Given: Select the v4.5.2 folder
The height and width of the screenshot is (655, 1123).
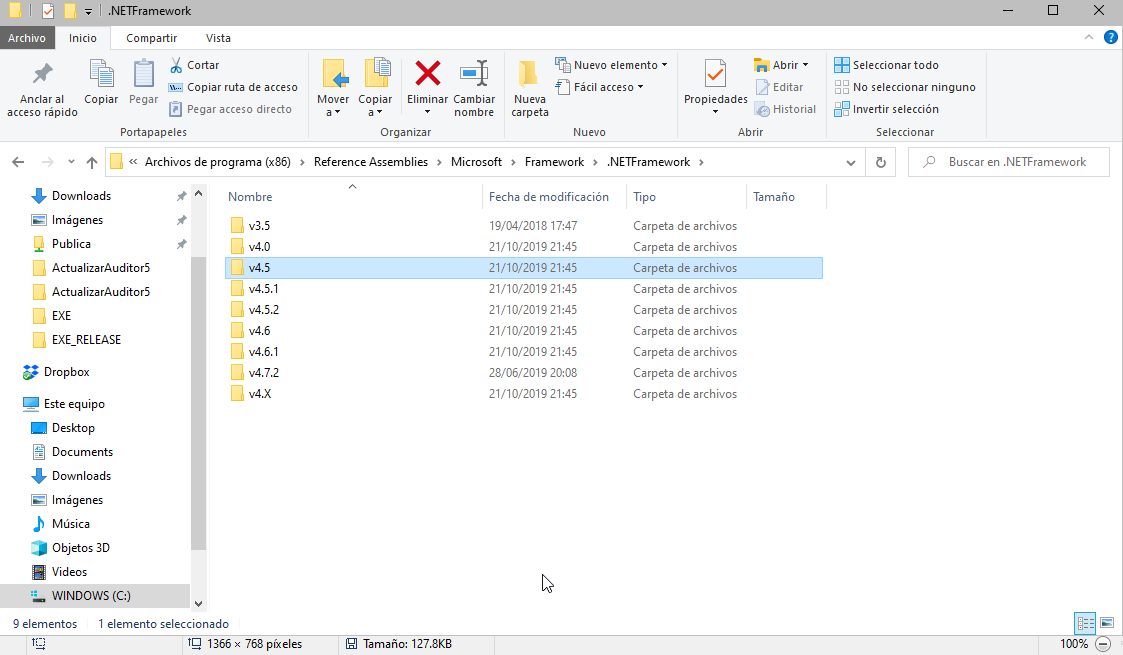Looking at the screenshot, I should (524, 310).
